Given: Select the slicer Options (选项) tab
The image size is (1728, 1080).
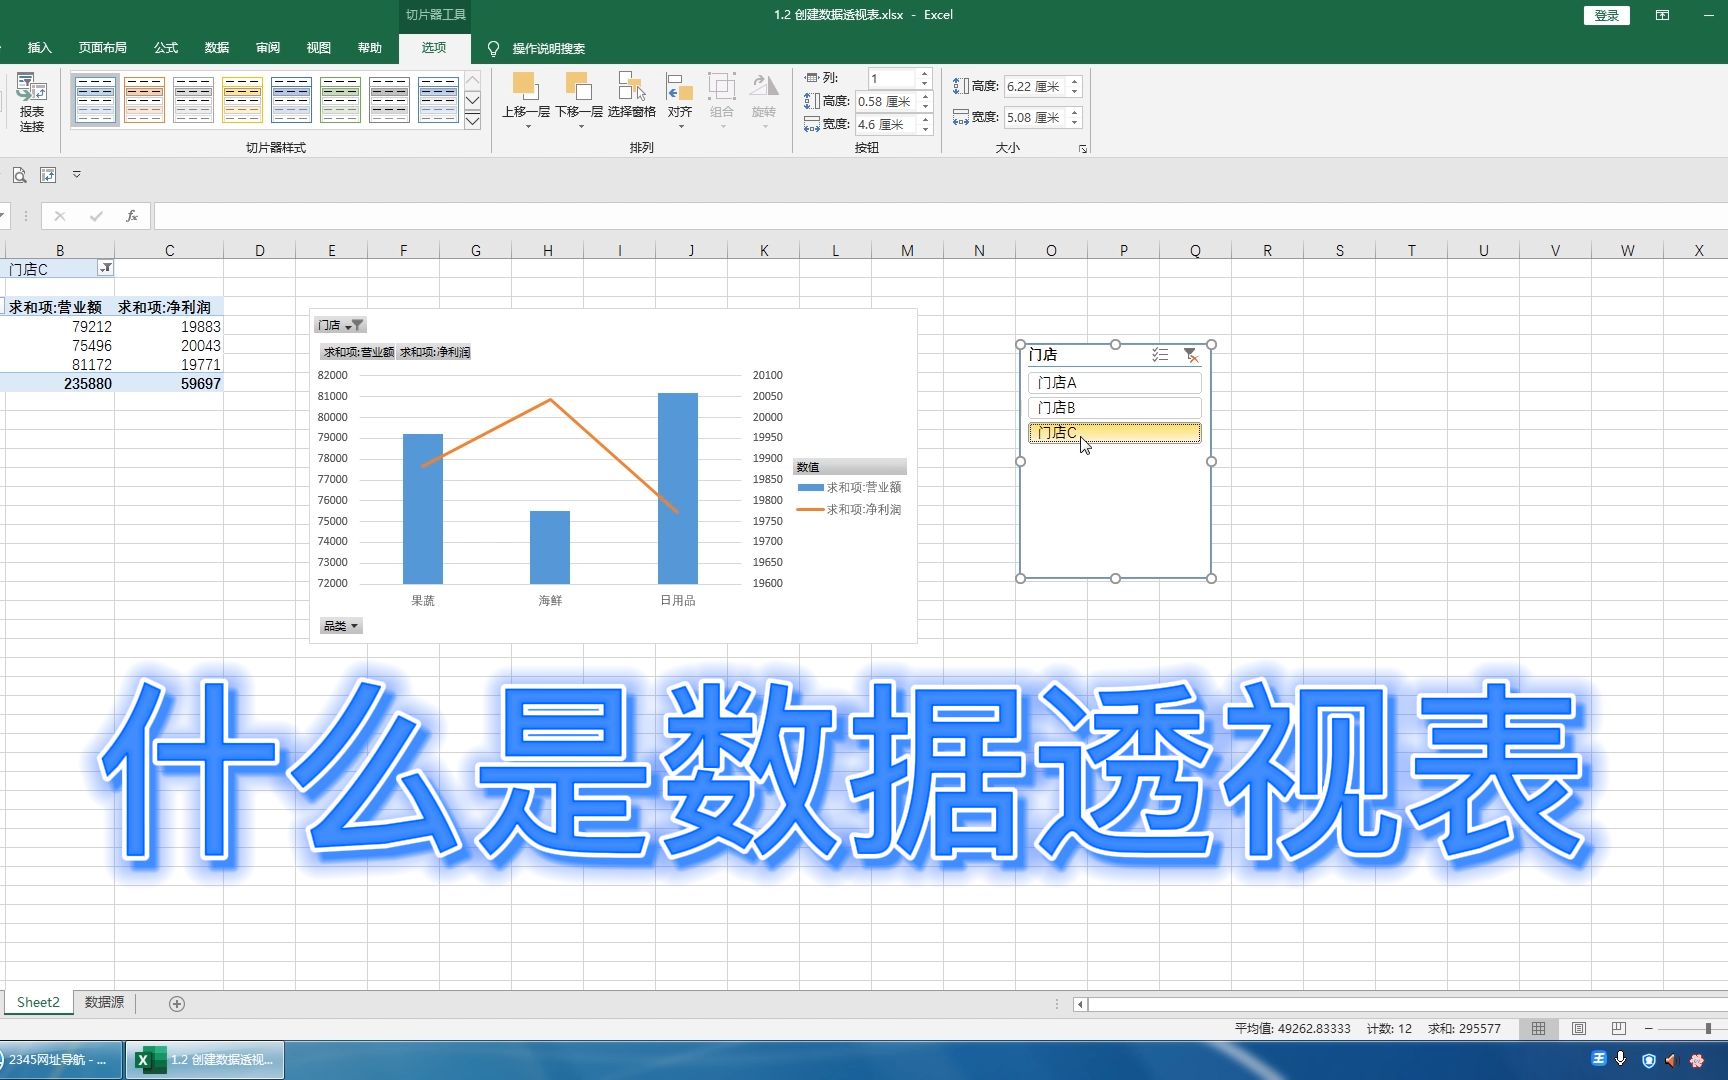Looking at the screenshot, I should tap(434, 48).
